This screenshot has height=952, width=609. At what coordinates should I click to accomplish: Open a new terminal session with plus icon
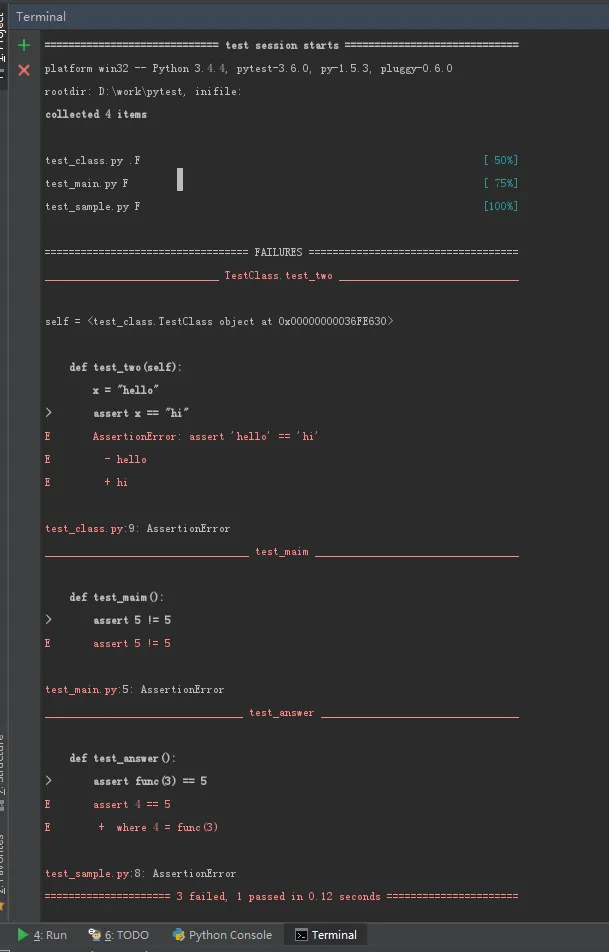coord(24,46)
